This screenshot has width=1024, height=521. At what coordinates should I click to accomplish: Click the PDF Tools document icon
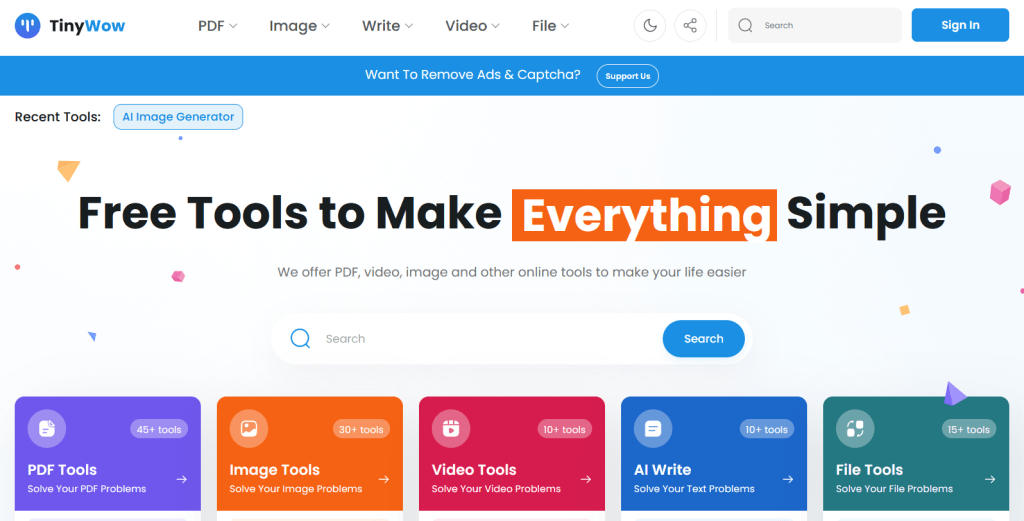[x=47, y=429]
